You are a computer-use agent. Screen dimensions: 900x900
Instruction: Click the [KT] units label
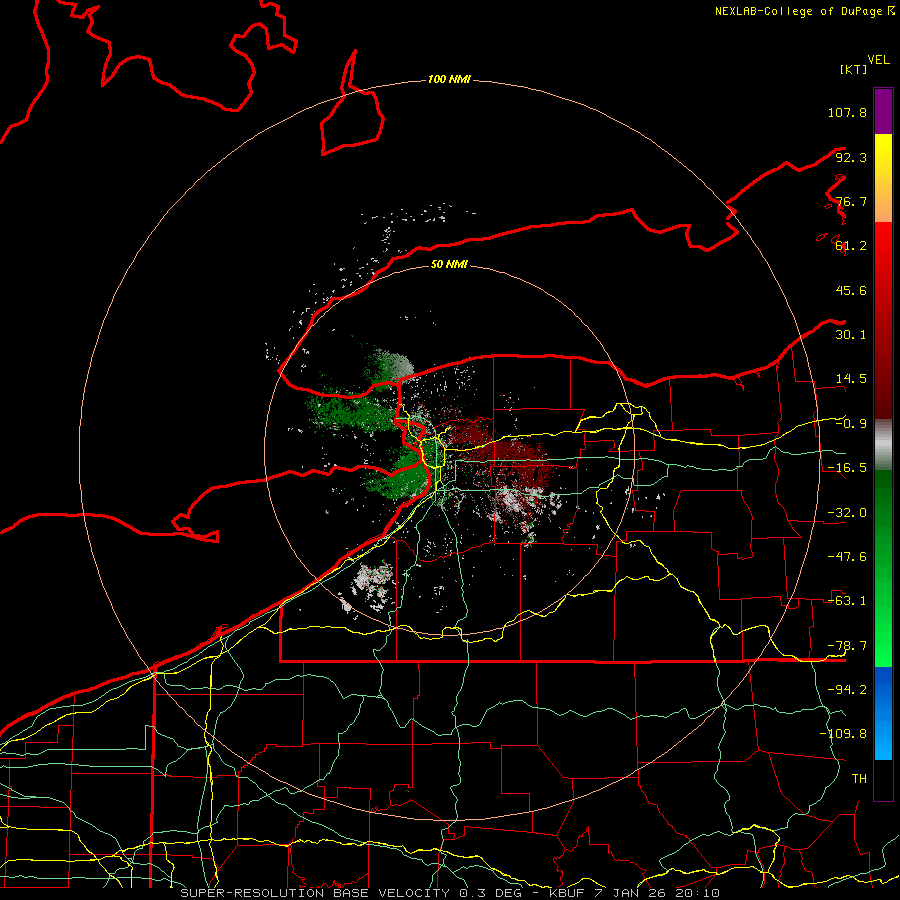coord(854,69)
